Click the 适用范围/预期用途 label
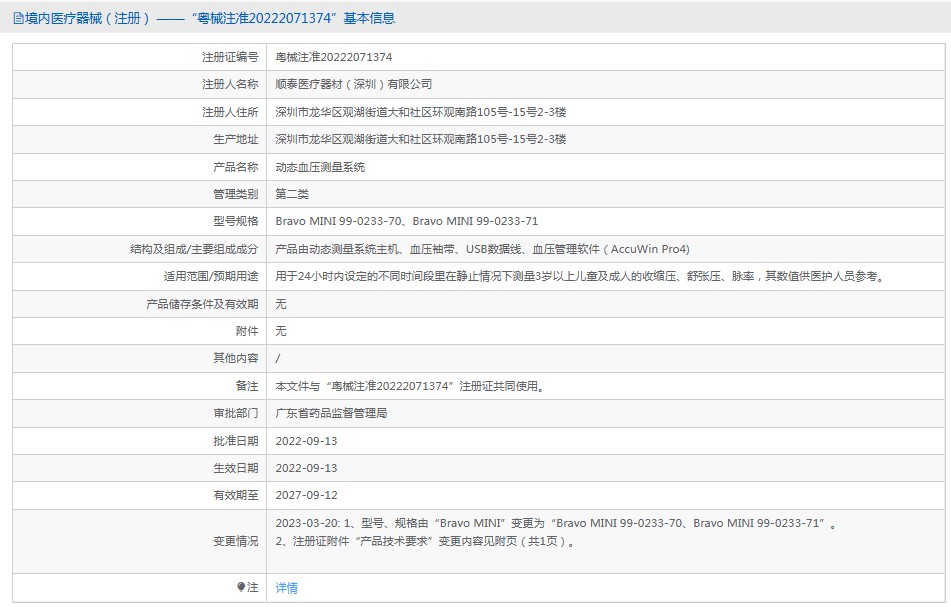 pos(210,277)
